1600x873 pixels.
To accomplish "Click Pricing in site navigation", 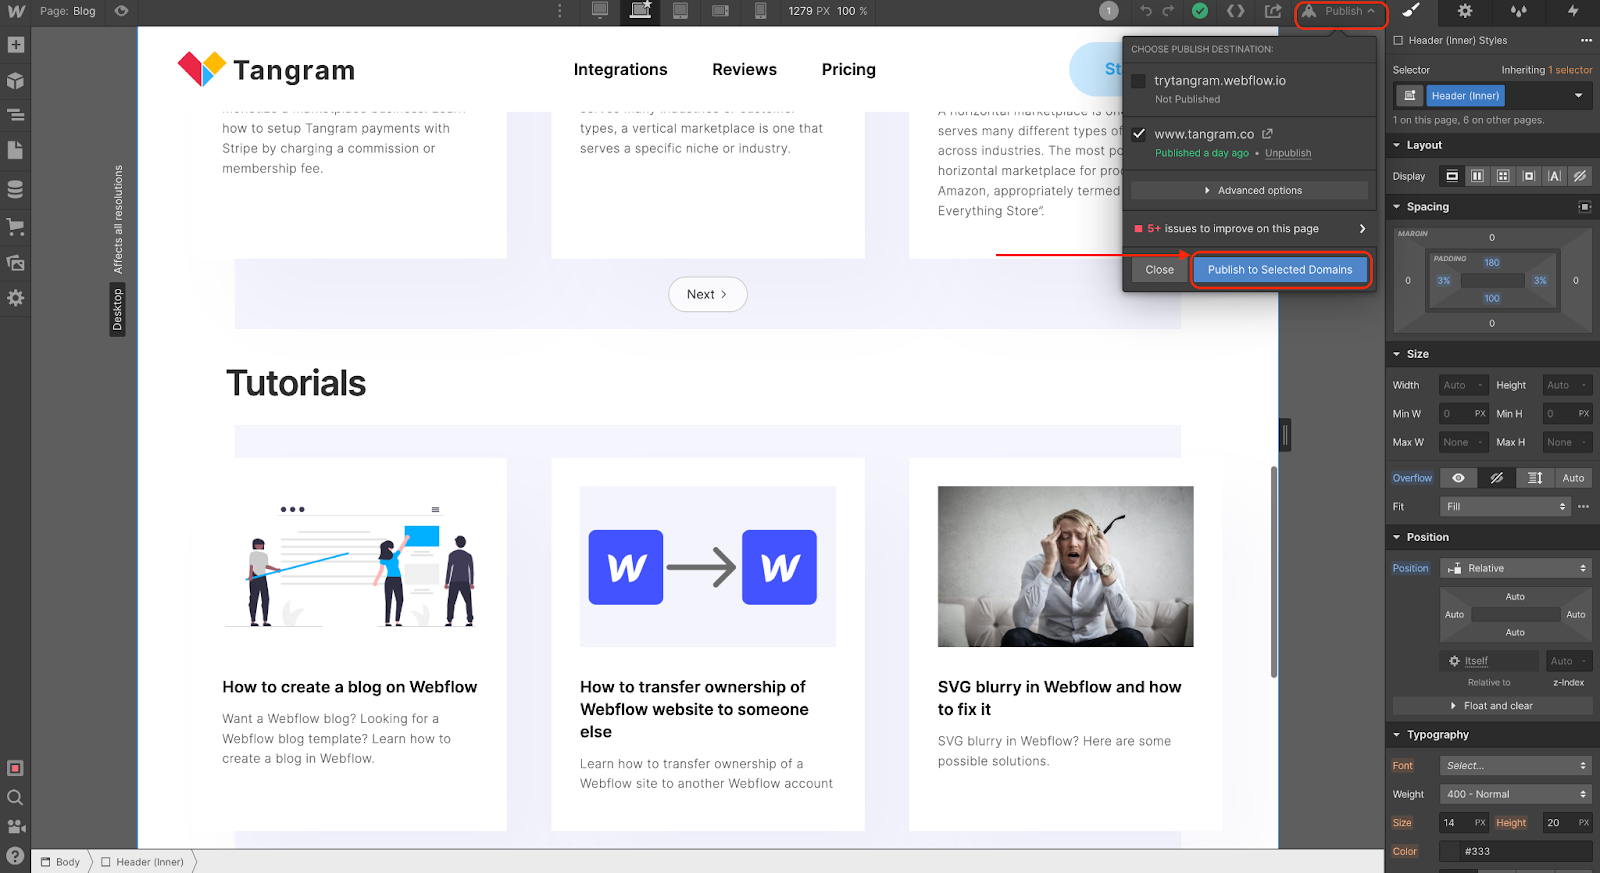I will click(848, 69).
